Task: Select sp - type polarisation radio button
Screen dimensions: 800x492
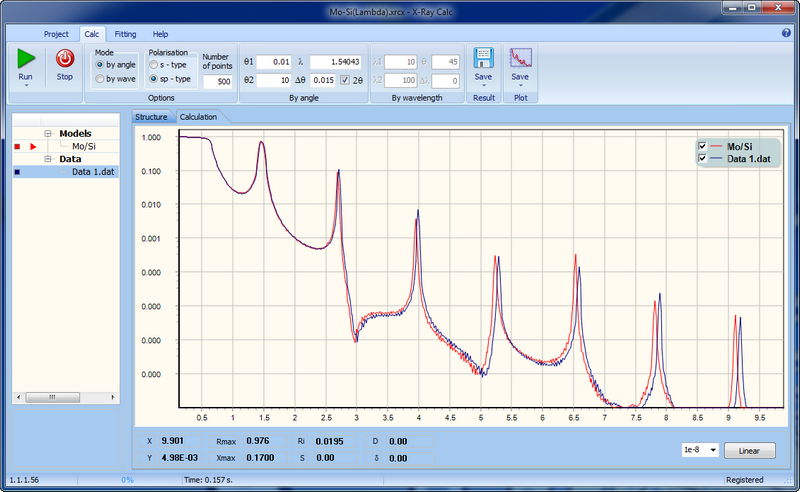Action: click(x=153, y=79)
